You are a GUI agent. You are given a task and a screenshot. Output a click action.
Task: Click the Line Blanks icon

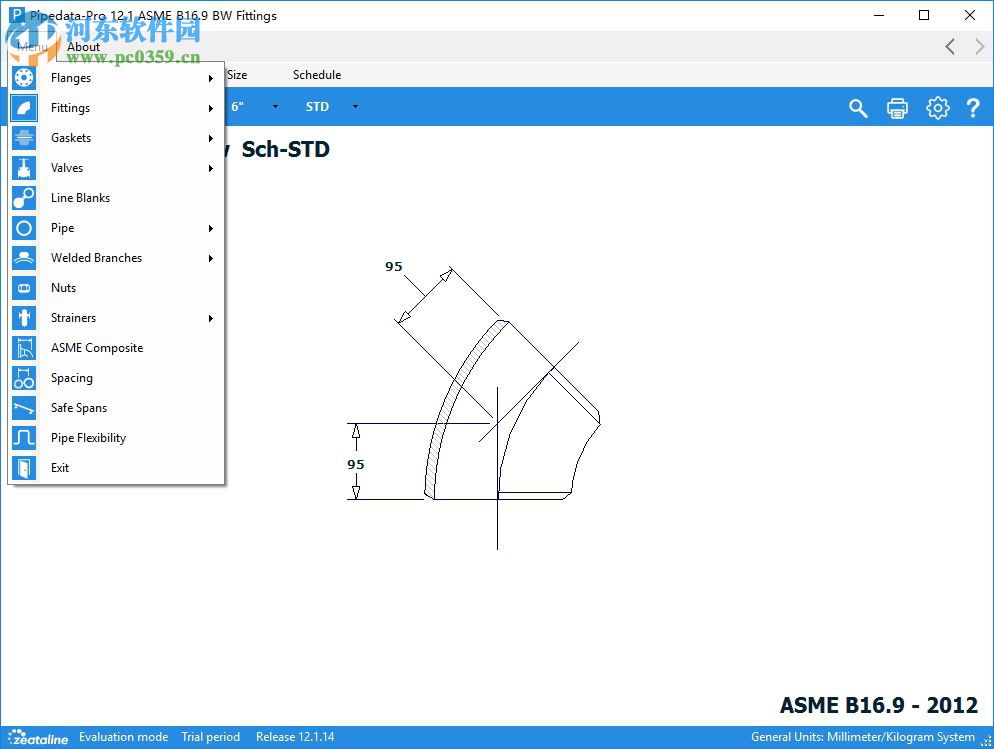[x=23, y=198]
